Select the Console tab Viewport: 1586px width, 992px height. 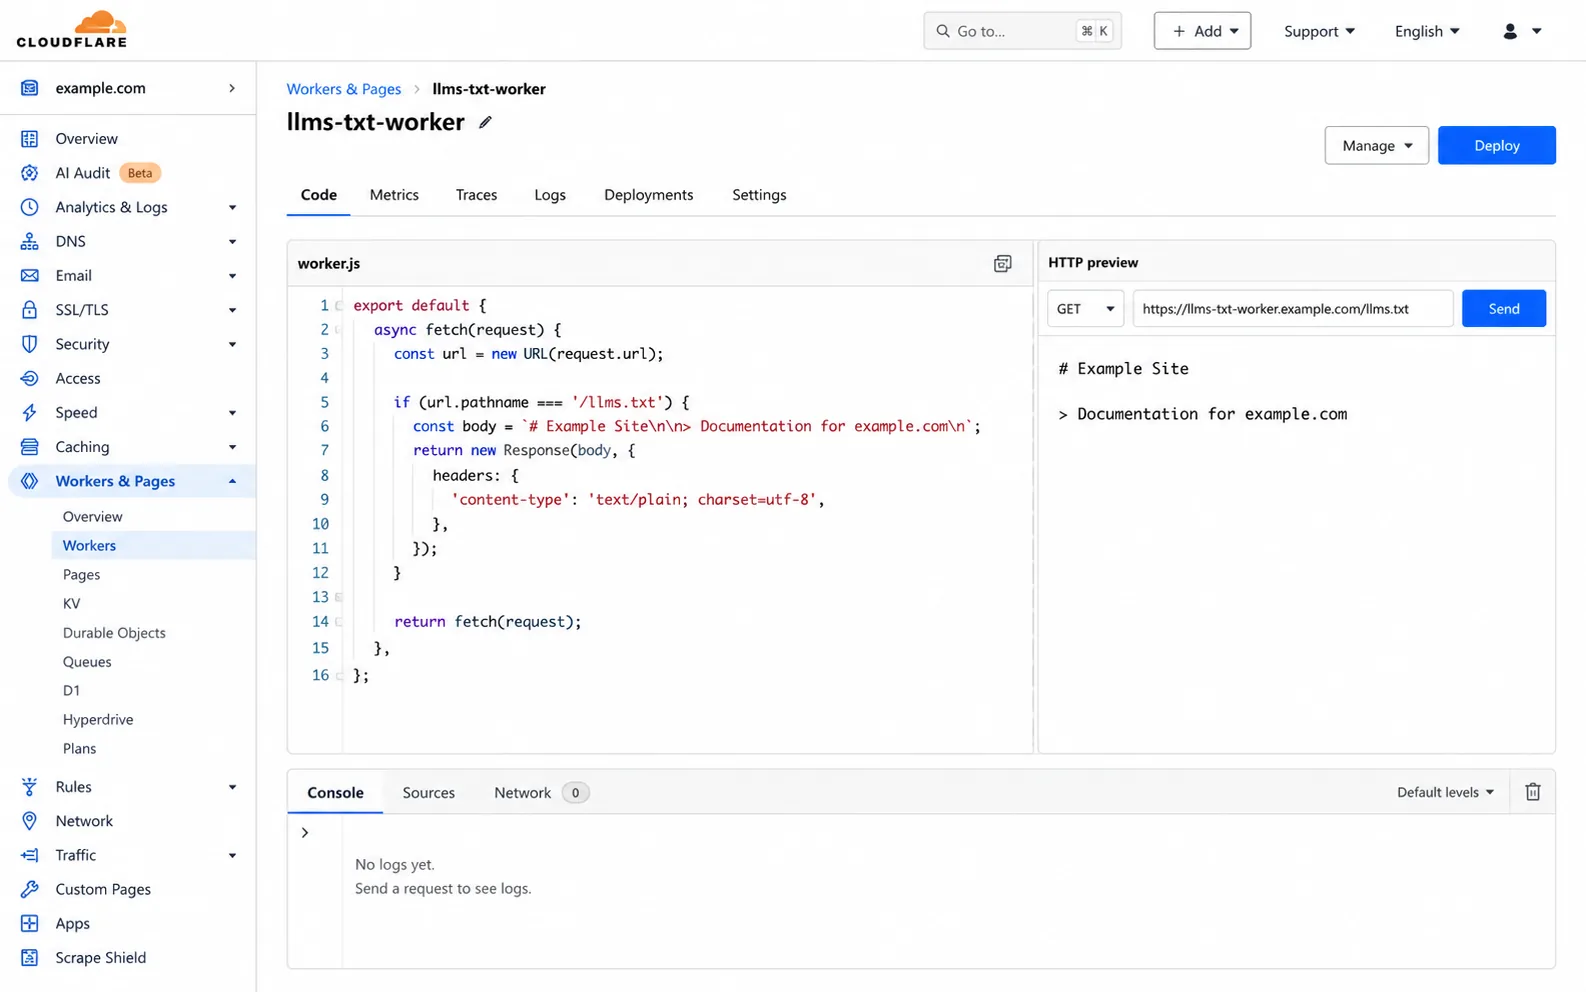pos(335,792)
